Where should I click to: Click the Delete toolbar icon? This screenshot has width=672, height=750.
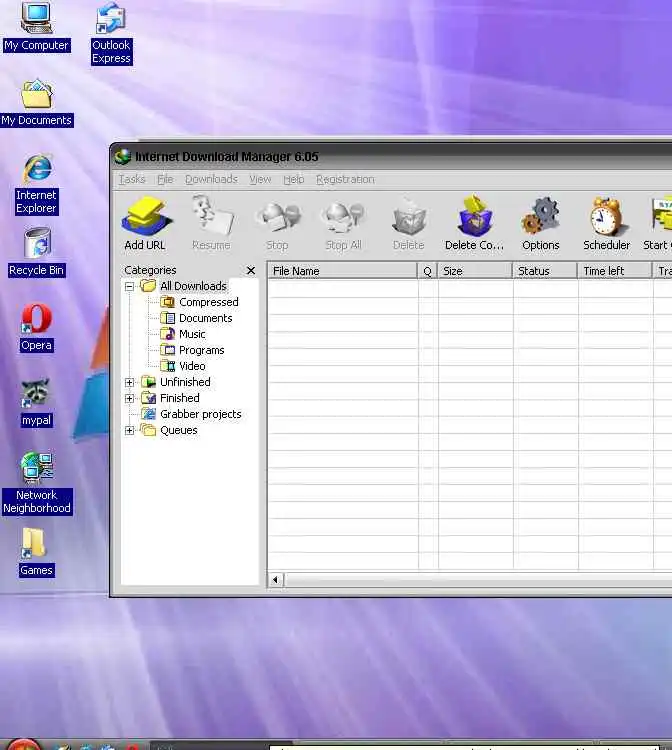pyautogui.click(x=409, y=224)
